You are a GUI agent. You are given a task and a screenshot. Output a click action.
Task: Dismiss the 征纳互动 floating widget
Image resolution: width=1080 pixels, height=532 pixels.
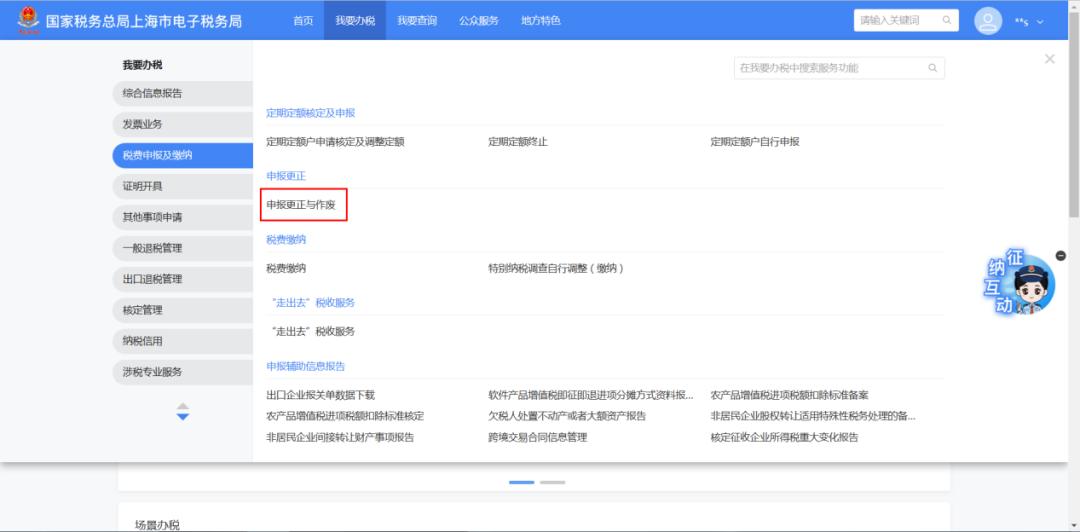[1060, 256]
